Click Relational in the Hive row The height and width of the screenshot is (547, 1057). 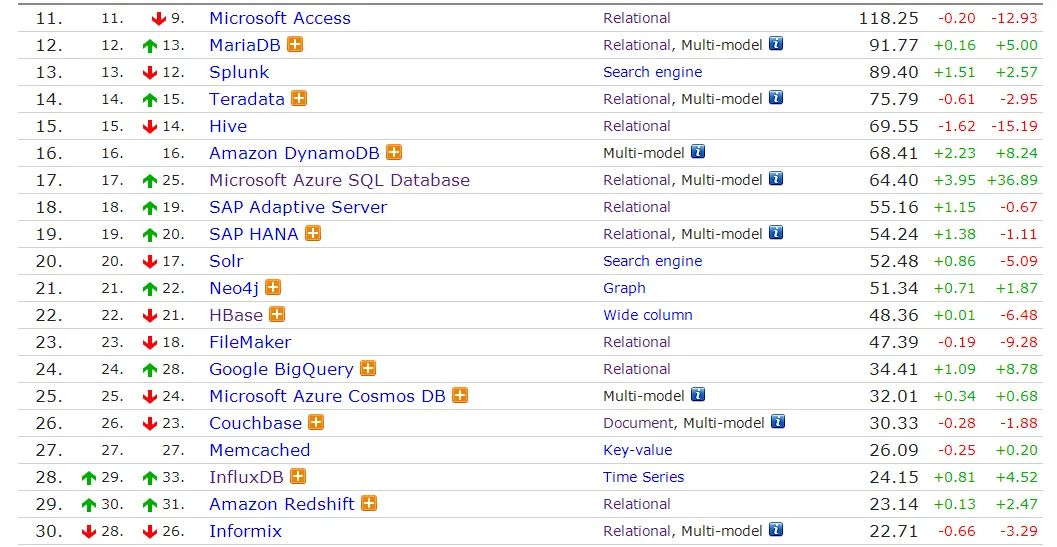(637, 126)
